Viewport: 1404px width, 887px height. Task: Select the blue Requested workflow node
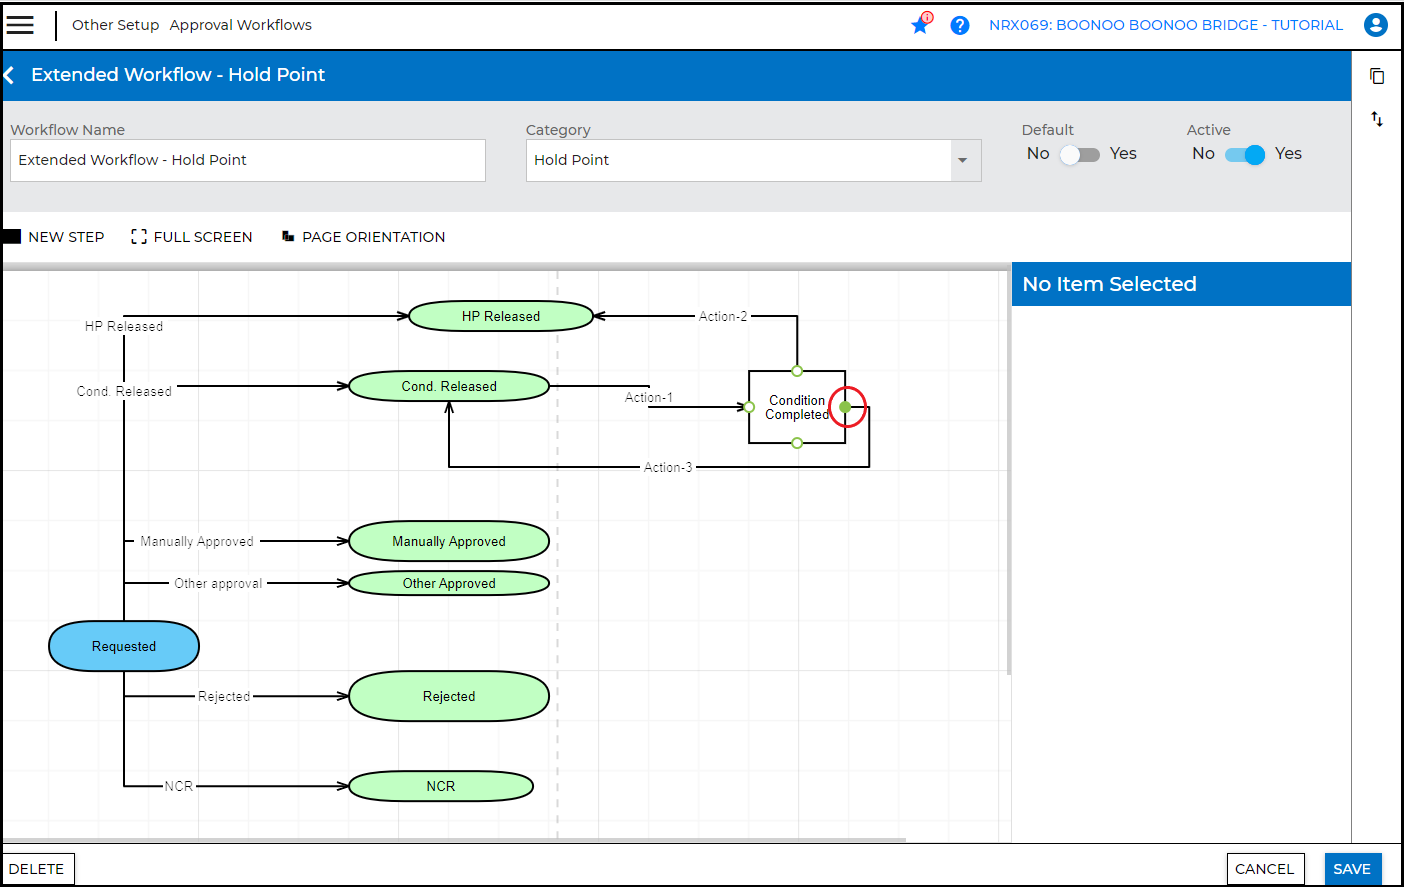[x=124, y=646]
